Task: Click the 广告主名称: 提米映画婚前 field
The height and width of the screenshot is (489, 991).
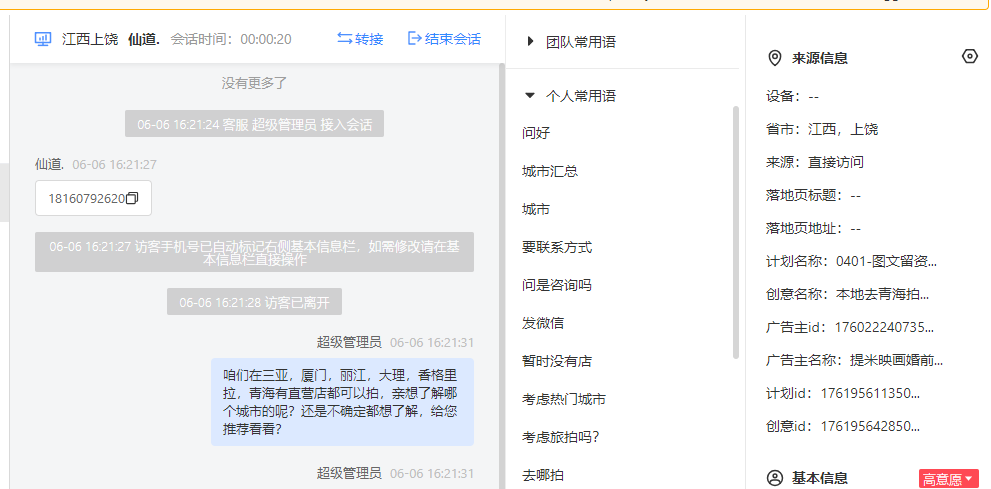Action: pyautogui.click(x=854, y=360)
